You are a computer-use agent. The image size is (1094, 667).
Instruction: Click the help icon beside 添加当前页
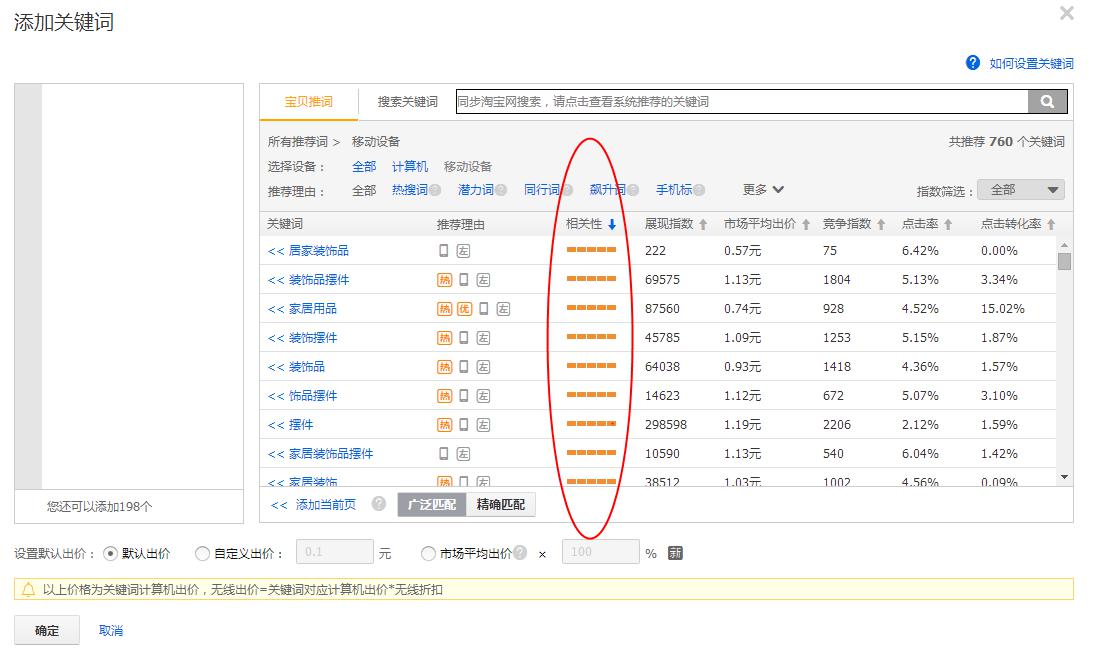[379, 504]
